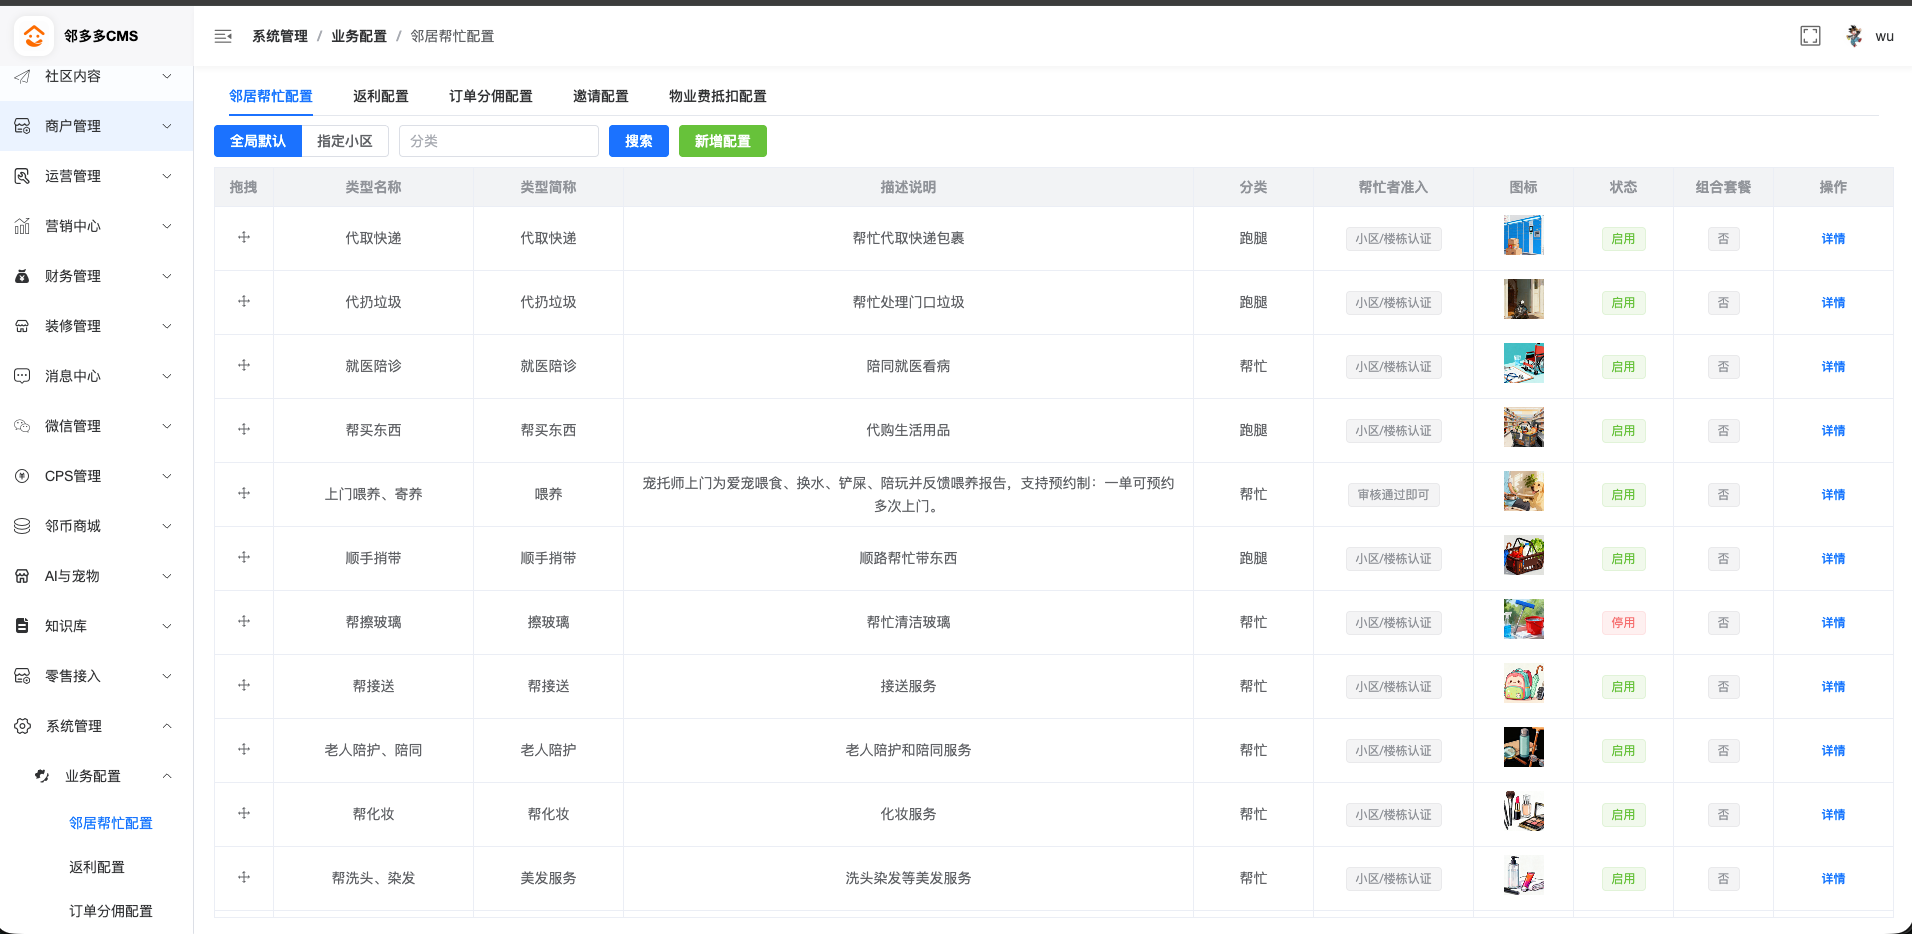
Task: Click the 消息中心 chat bubble icon
Action: click(22, 376)
